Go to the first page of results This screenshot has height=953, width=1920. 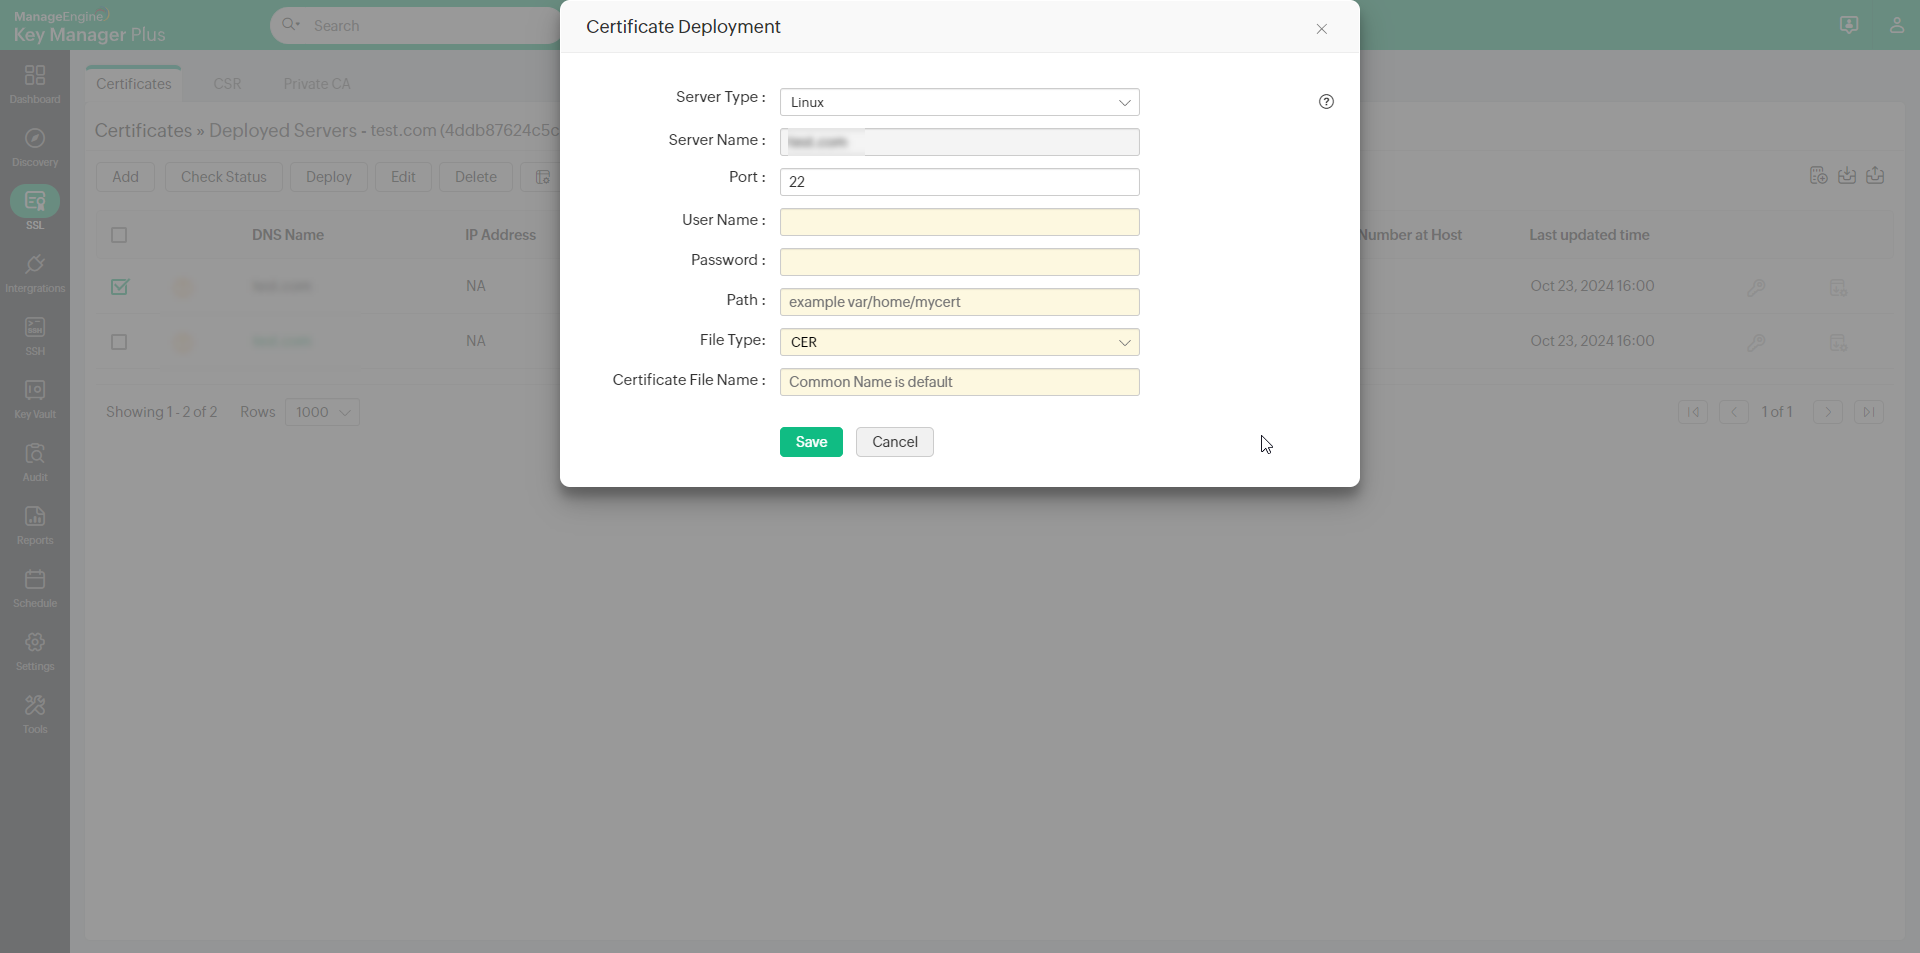click(x=1693, y=412)
